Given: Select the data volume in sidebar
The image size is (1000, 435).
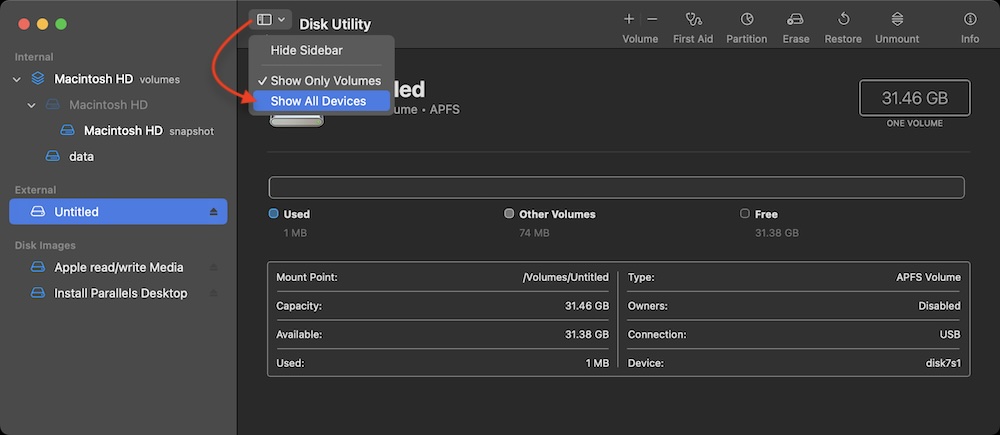Looking at the screenshot, I should click(x=81, y=157).
